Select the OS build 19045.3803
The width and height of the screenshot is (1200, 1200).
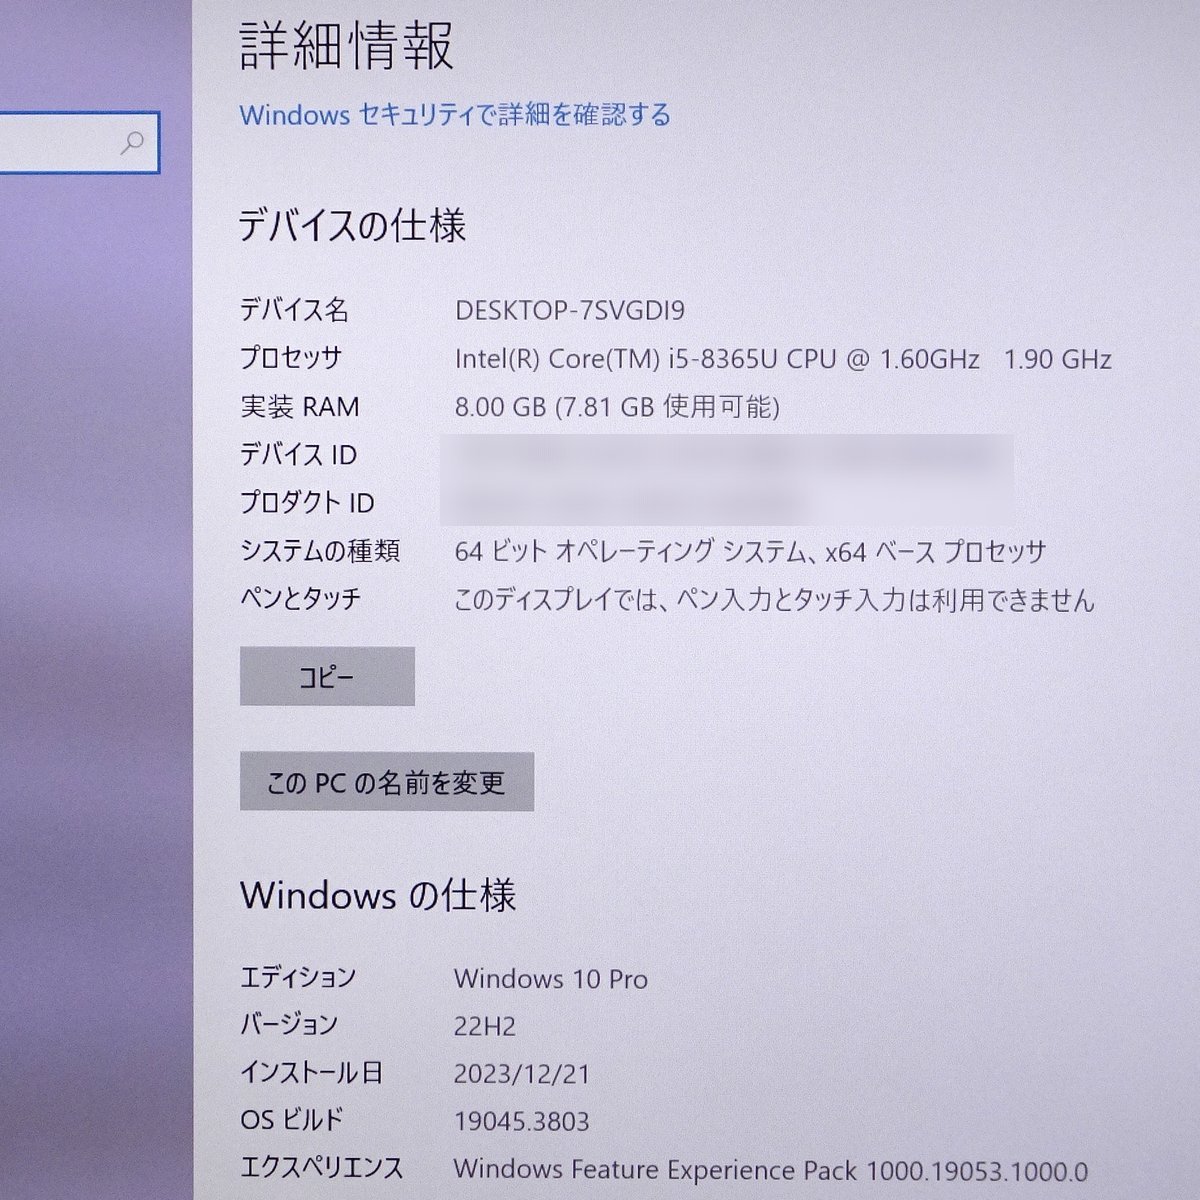pos(522,1122)
